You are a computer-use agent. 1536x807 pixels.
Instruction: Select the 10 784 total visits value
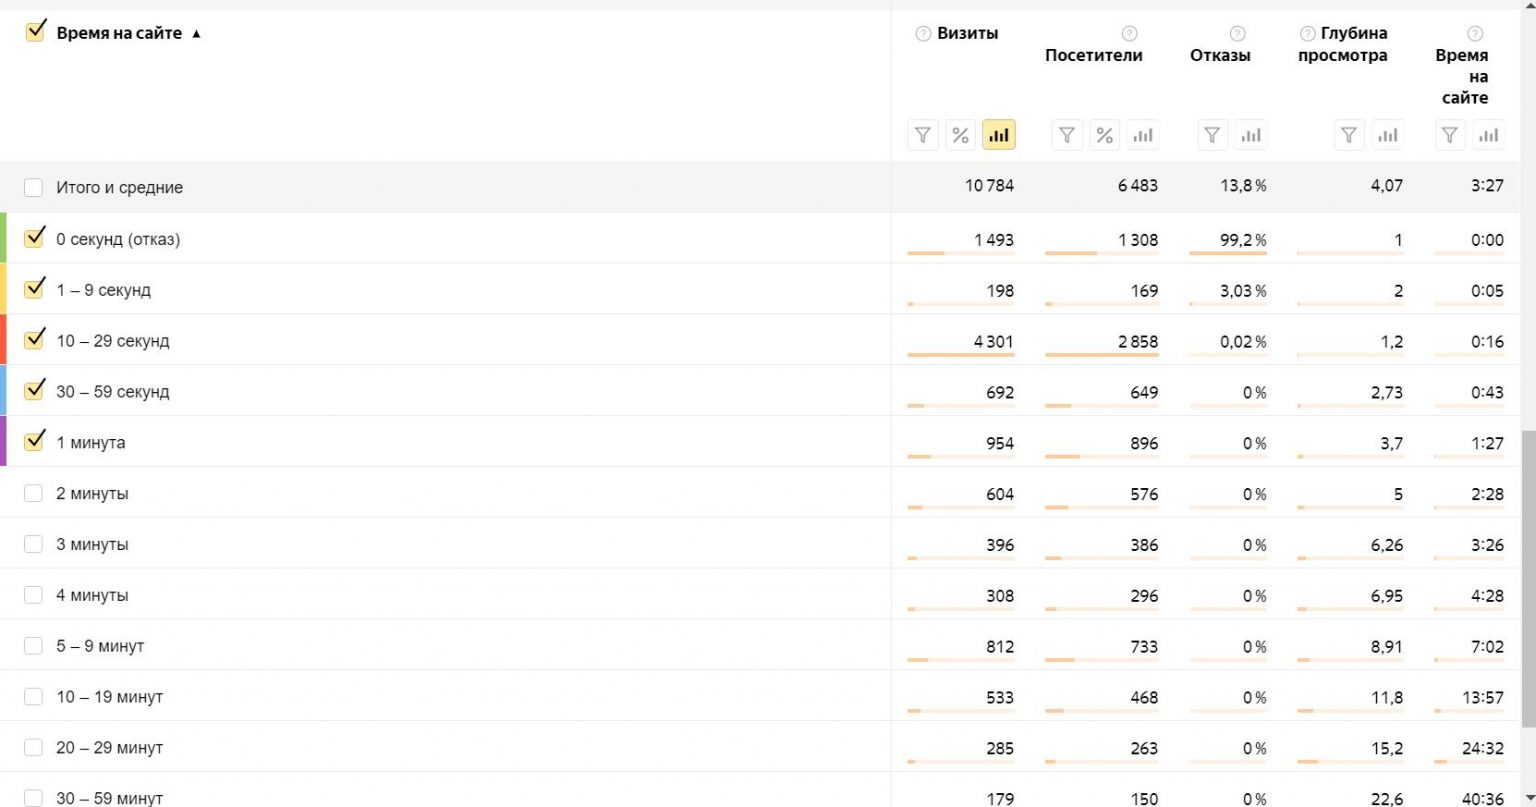pyautogui.click(x=989, y=186)
